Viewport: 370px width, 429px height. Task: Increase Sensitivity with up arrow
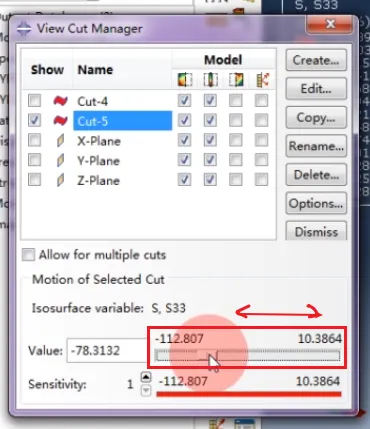click(x=146, y=377)
